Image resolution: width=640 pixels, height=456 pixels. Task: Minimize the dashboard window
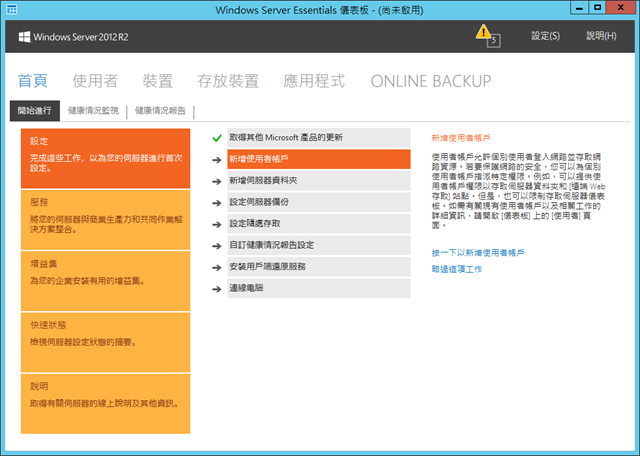pyautogui.click(x=580, y=8)
